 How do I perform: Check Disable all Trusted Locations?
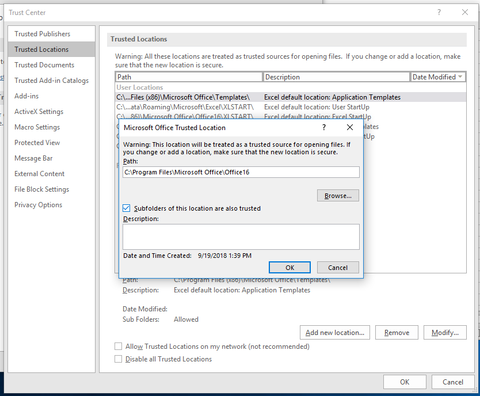(118, 359)
